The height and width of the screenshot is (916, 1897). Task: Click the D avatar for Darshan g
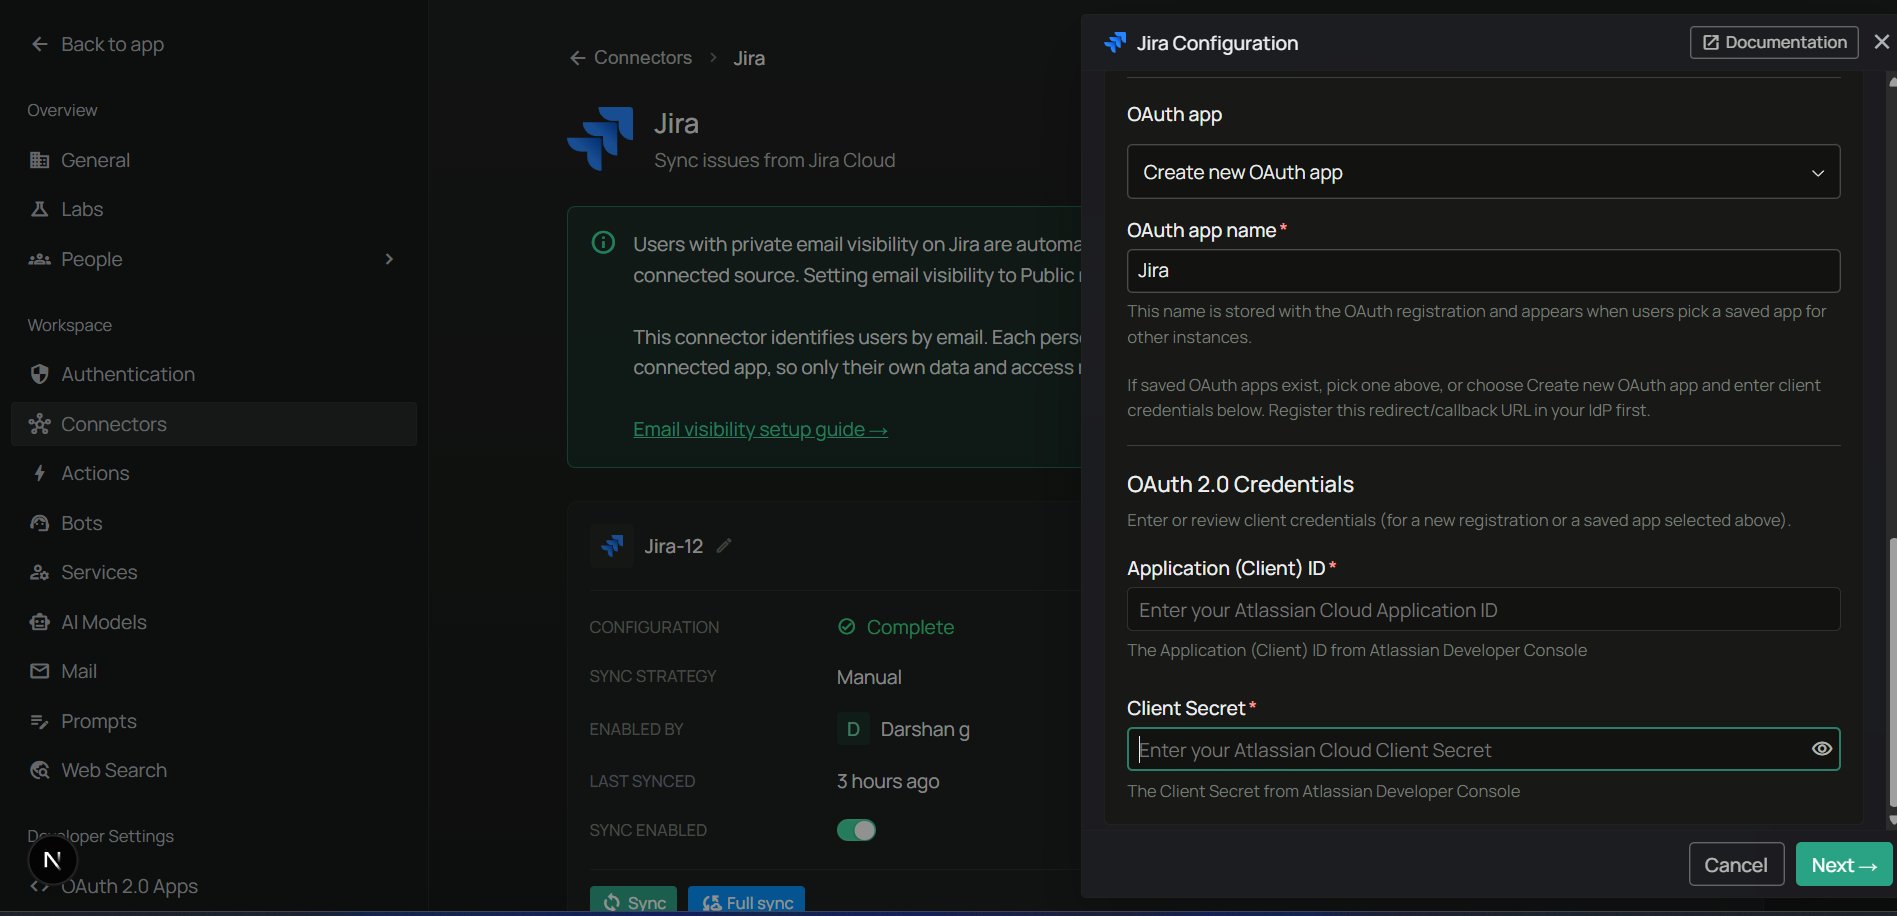(853, 729)
